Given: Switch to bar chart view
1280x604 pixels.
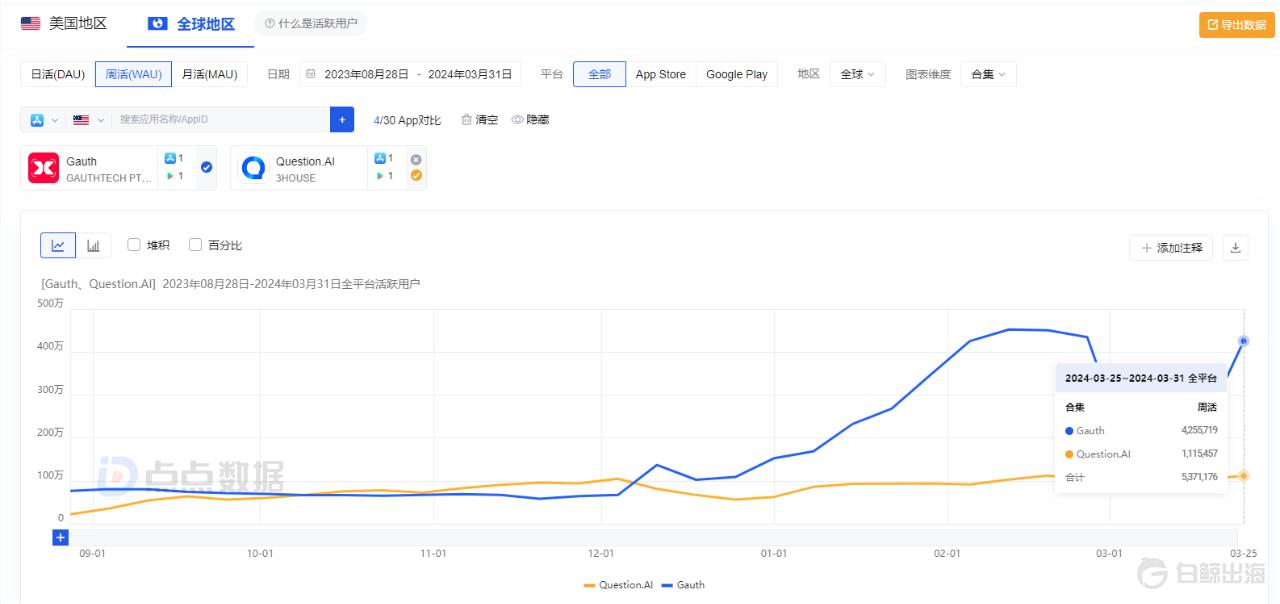Looking at the screenshot, I should (93, 245).
